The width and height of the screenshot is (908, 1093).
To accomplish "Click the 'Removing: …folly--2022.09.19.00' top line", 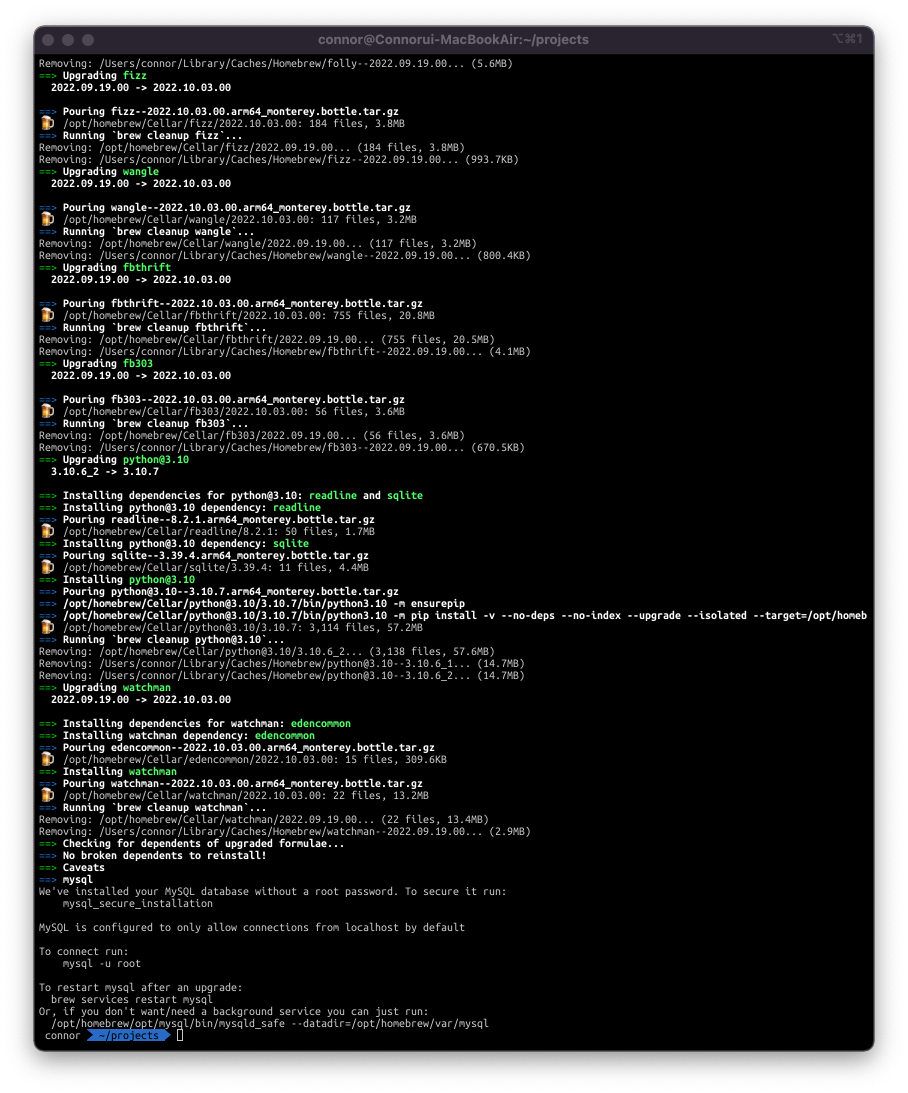I will click(x=276, y=63).
